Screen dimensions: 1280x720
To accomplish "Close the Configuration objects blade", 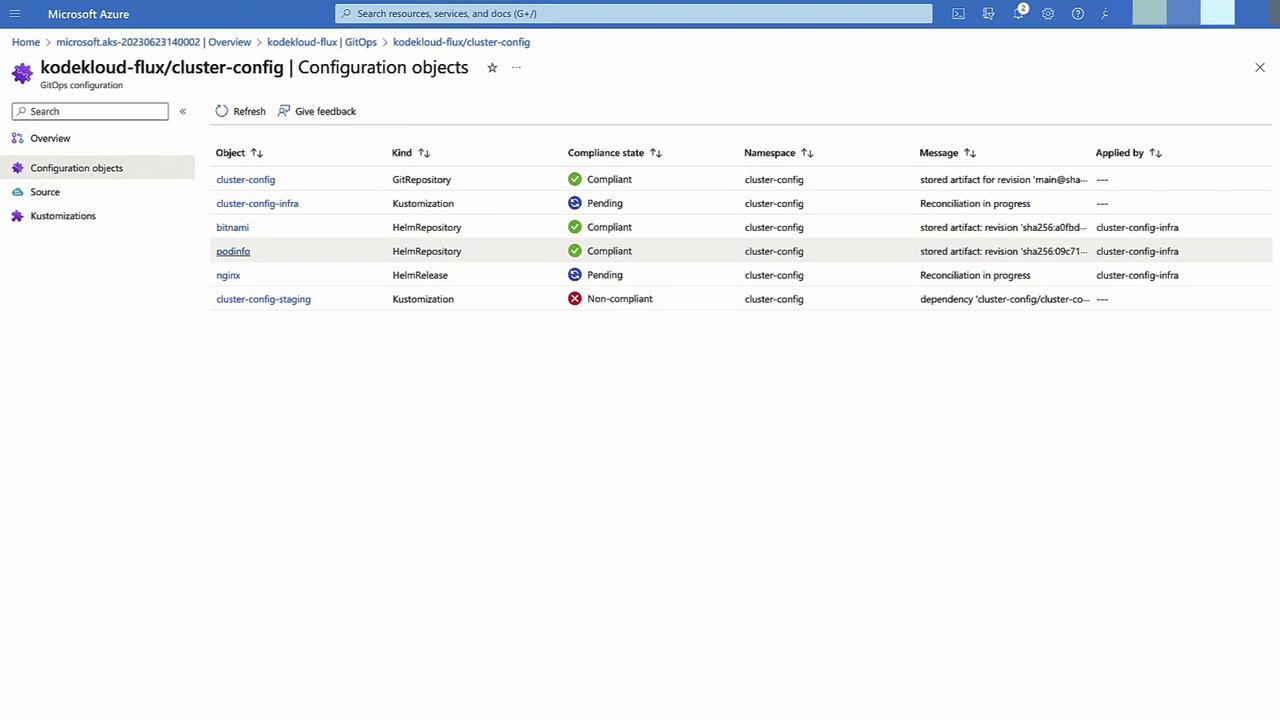I will (1260, 67).
